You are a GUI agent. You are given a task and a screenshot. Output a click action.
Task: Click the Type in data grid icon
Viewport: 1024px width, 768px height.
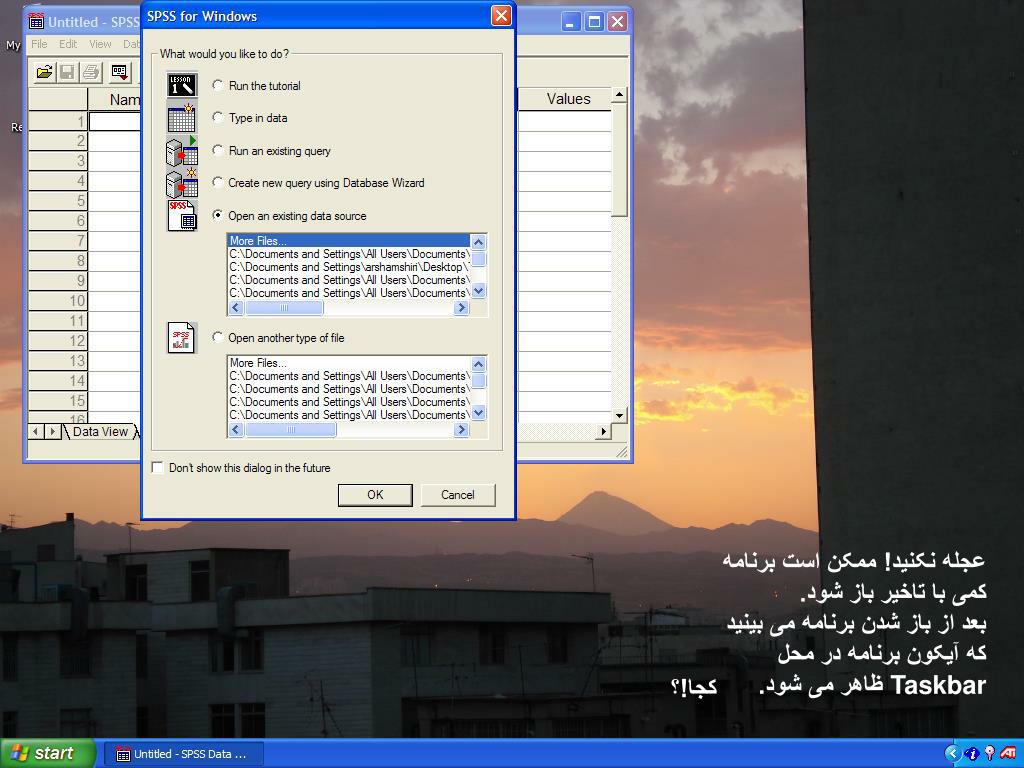coord(182,118)
